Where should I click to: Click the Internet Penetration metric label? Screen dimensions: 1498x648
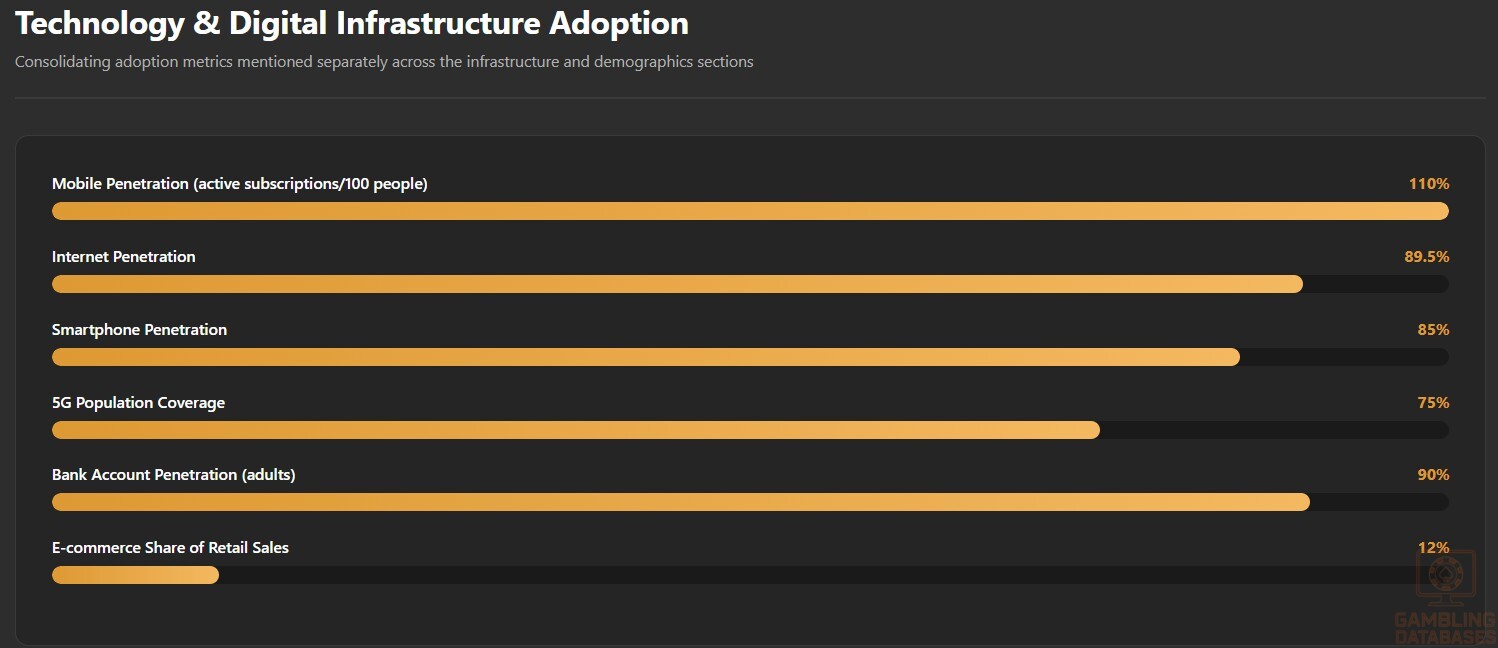pos(124,257)
